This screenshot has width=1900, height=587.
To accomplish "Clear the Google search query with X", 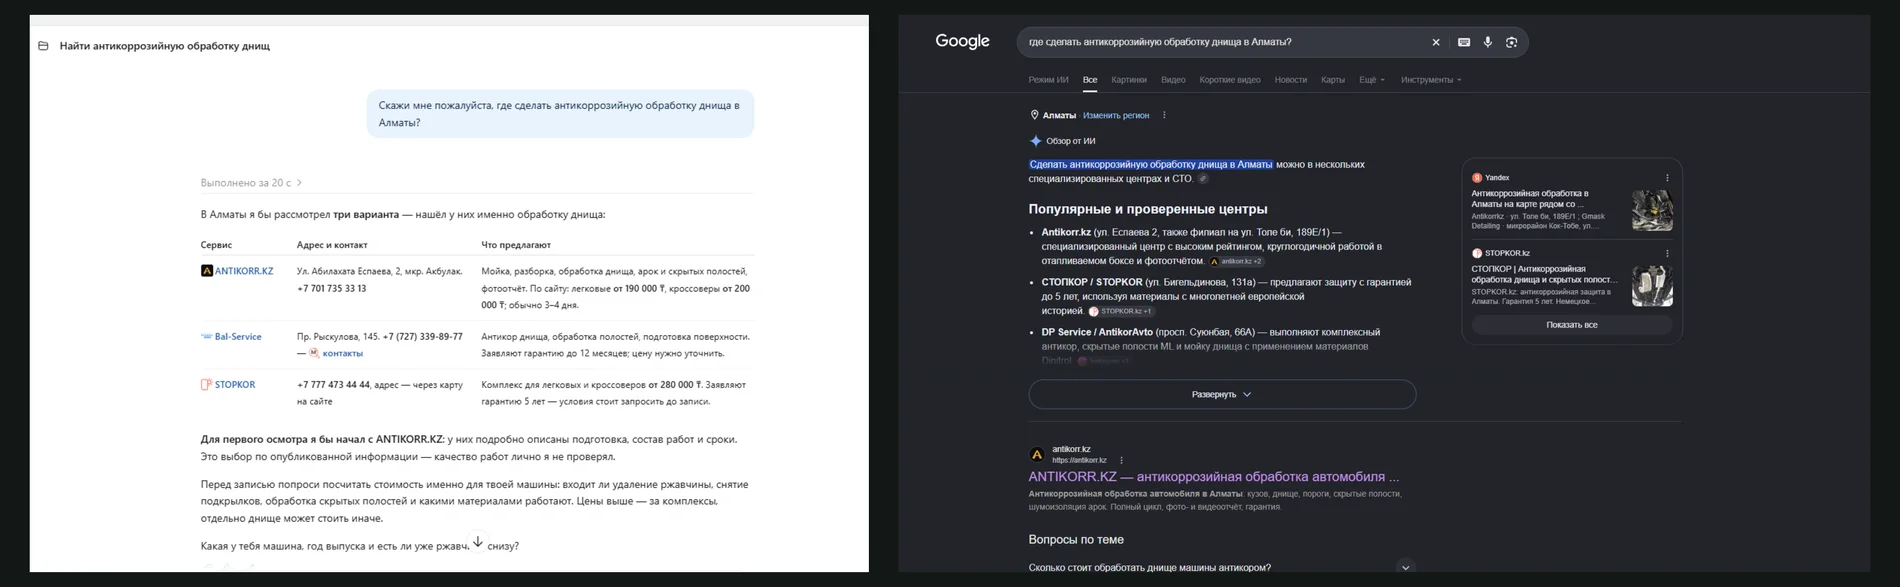I will pos(1436,42).
